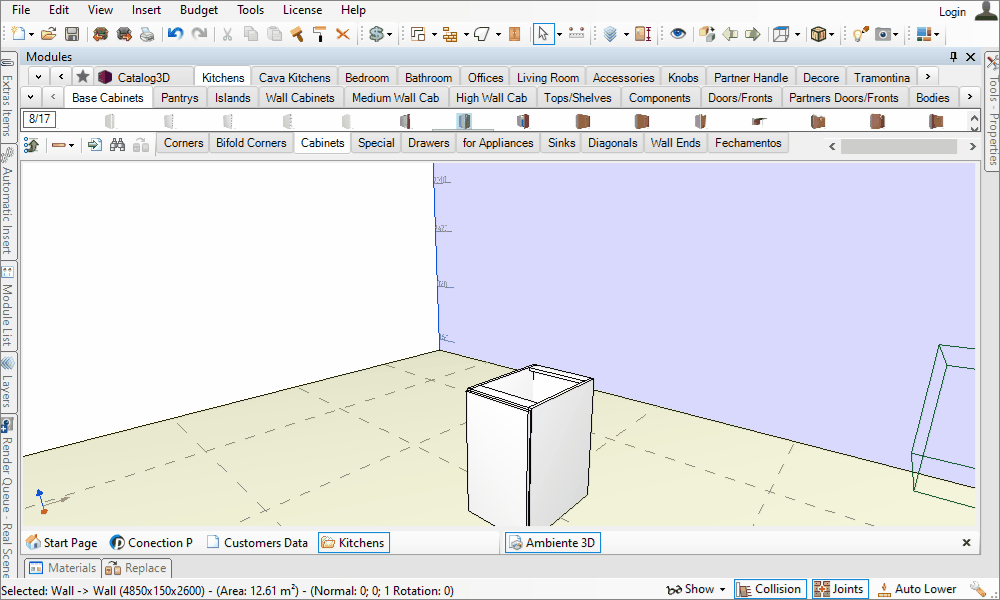Toggle Auto Lower in the status bar

tap(916, 589)
